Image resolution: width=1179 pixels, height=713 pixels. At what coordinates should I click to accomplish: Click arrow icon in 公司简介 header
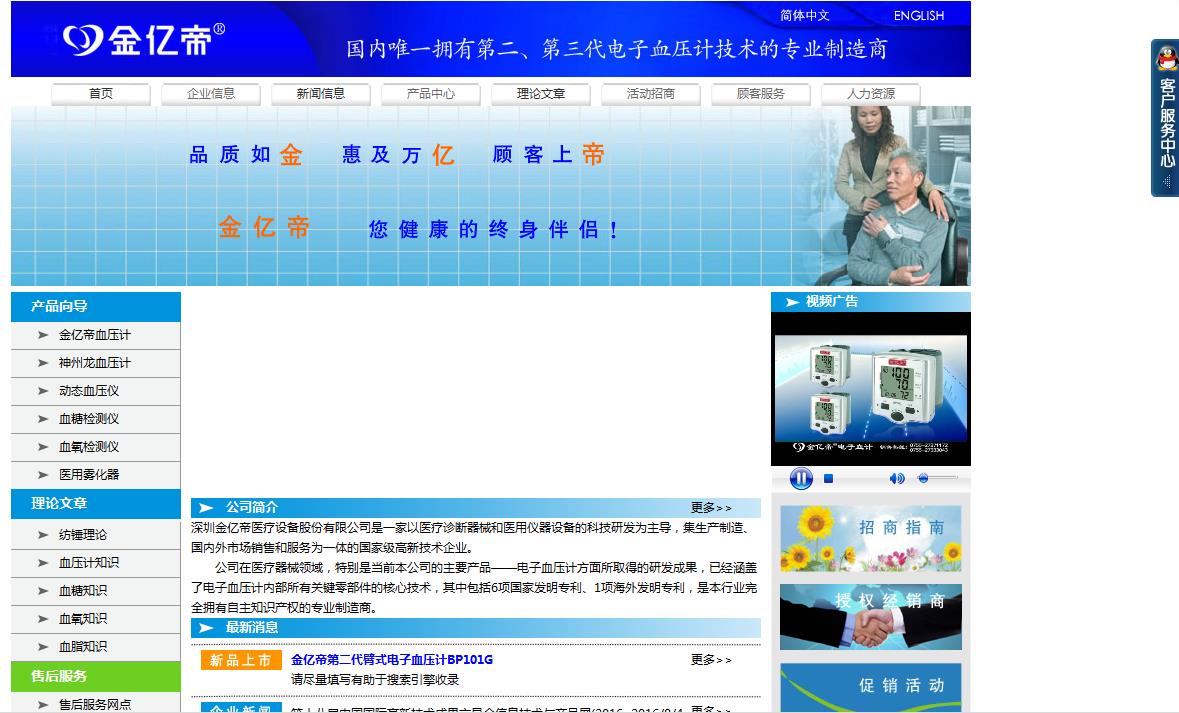(206, 508)
